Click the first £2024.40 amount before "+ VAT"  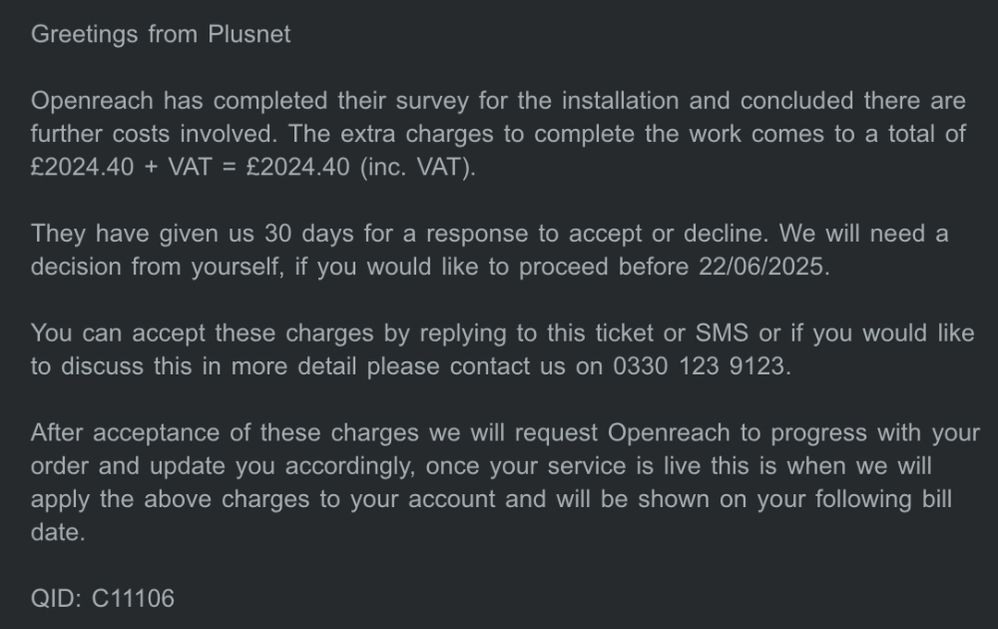point(82,168)
